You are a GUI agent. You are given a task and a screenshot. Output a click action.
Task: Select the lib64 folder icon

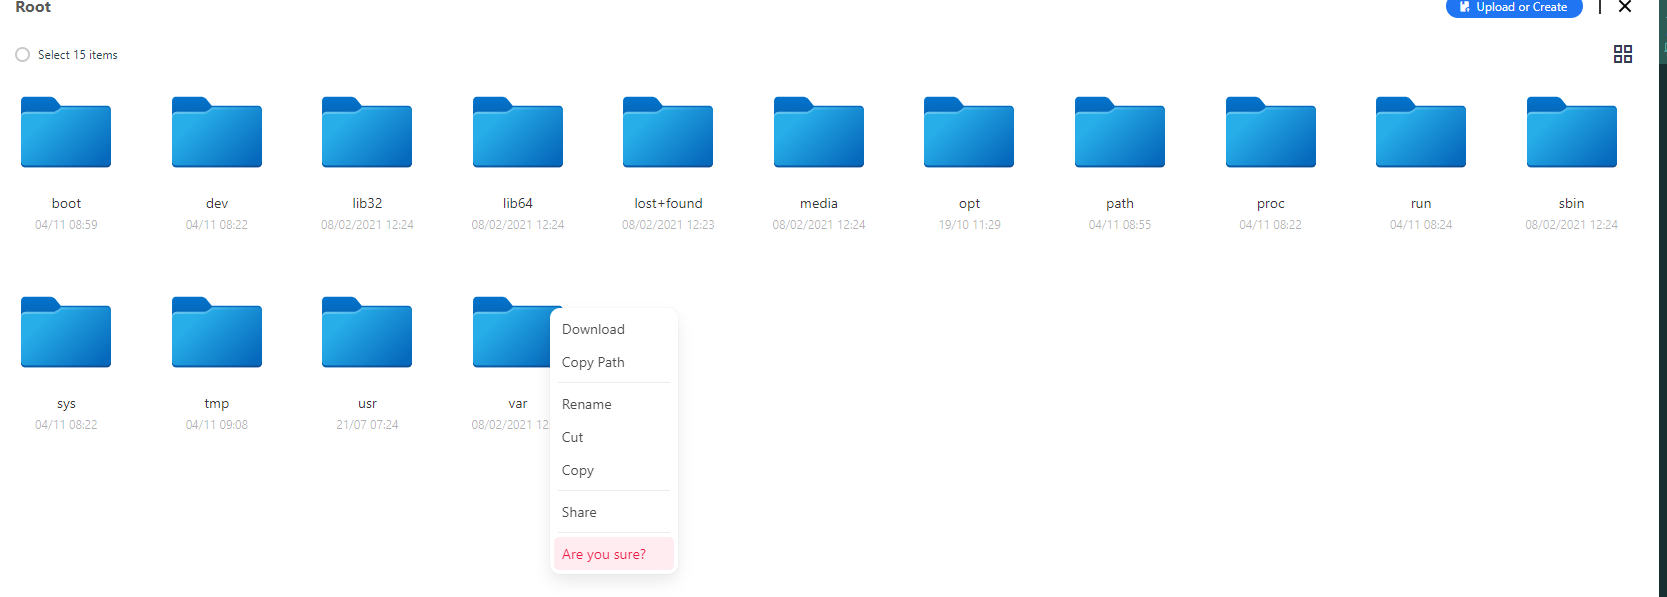point(518,132)
